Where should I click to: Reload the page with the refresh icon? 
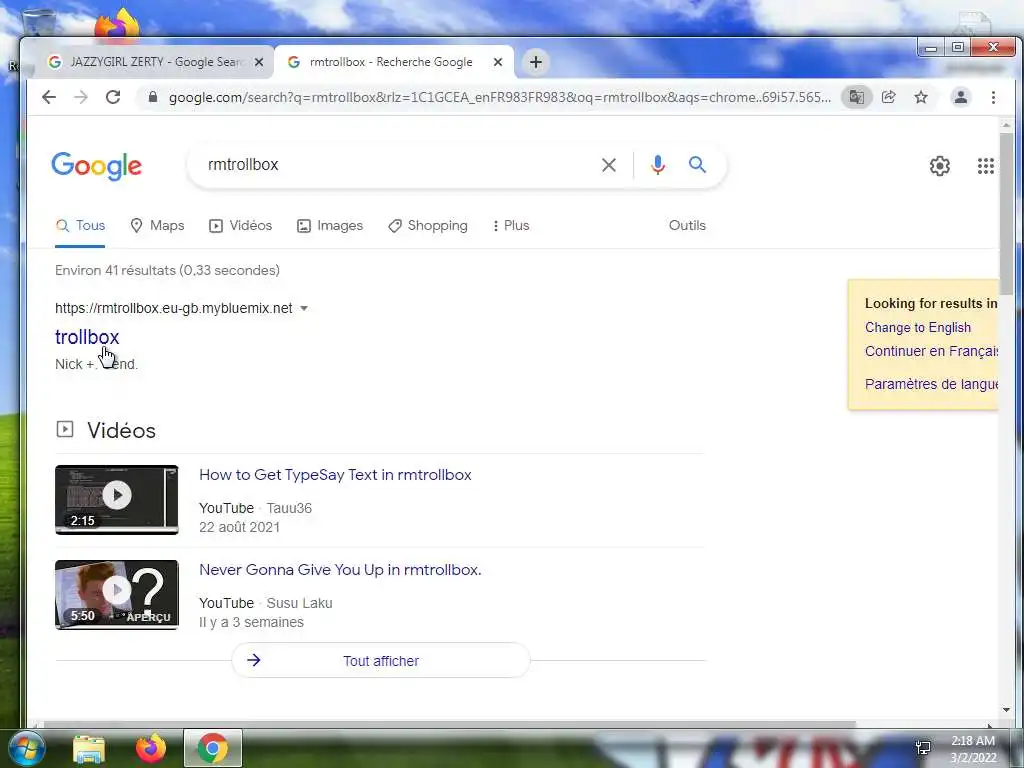[x=113, y=97]
